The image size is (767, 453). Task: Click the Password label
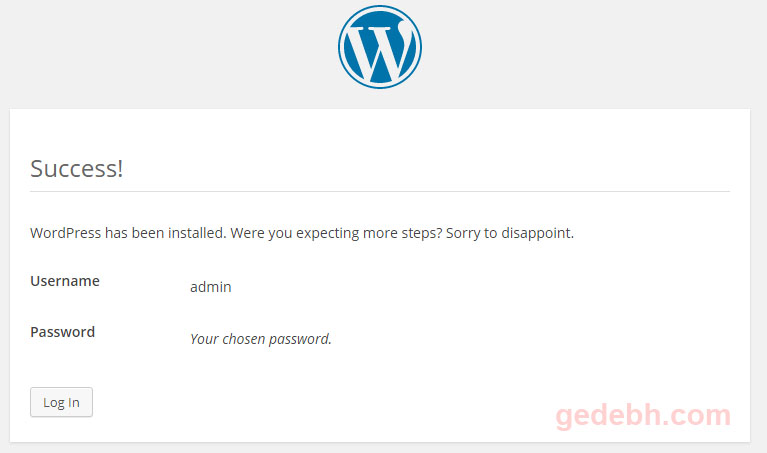(63, 332)
